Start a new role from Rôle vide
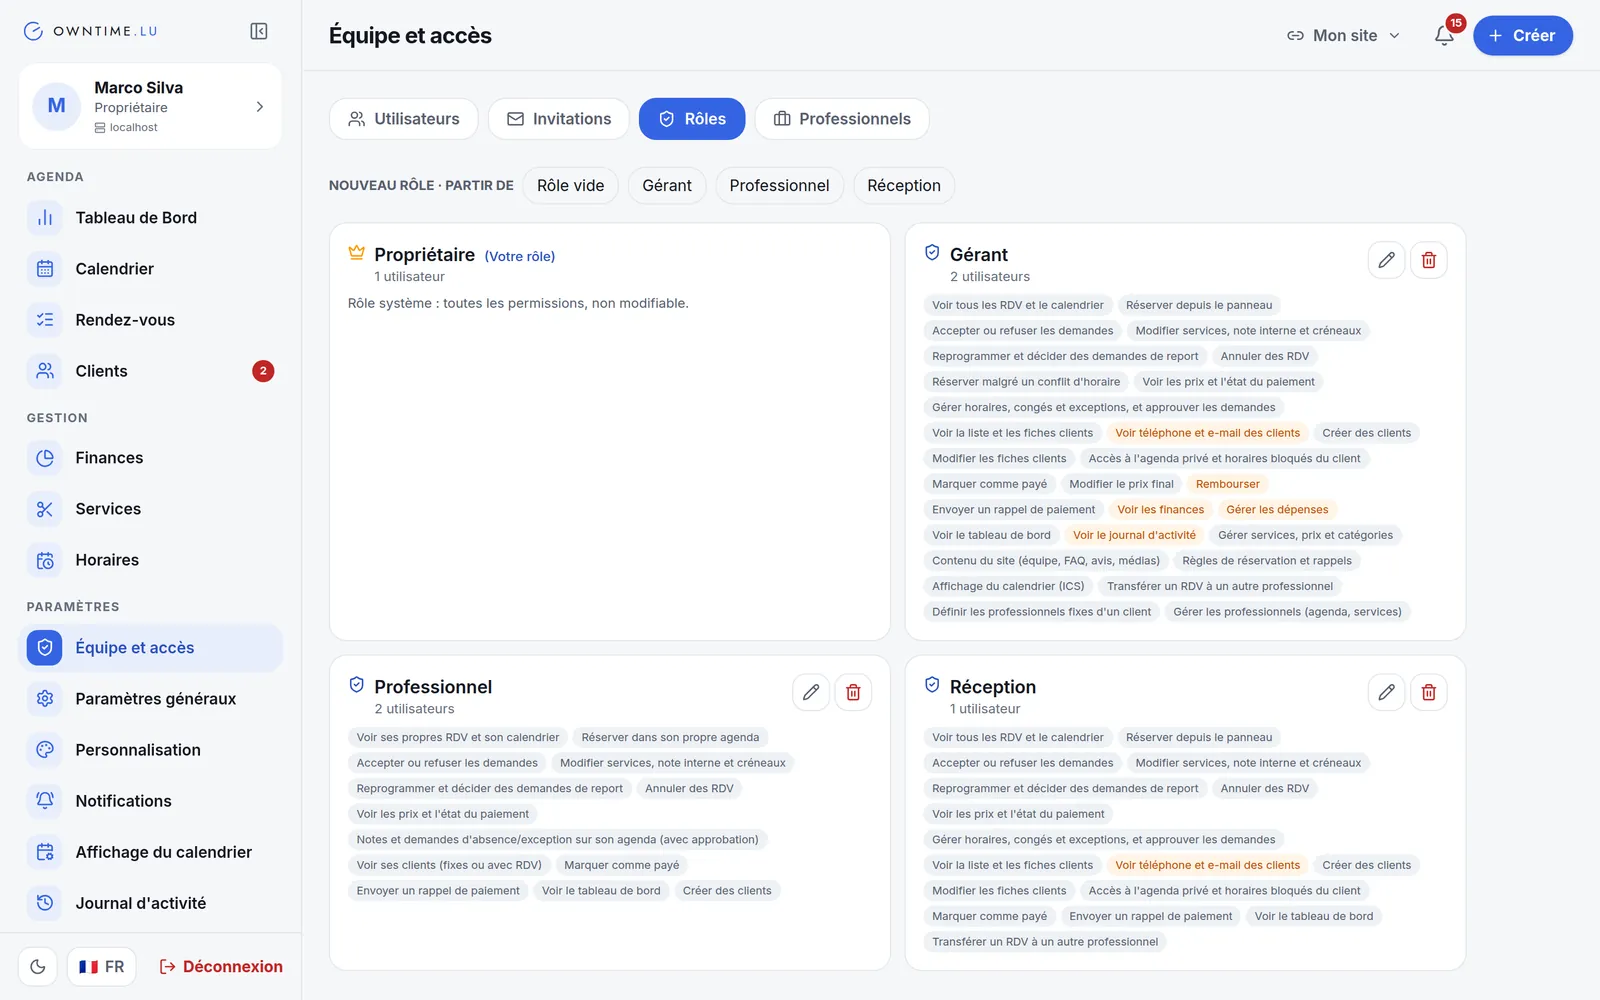This screenshot has width=1600, height=1000. [x=571, y=186]
